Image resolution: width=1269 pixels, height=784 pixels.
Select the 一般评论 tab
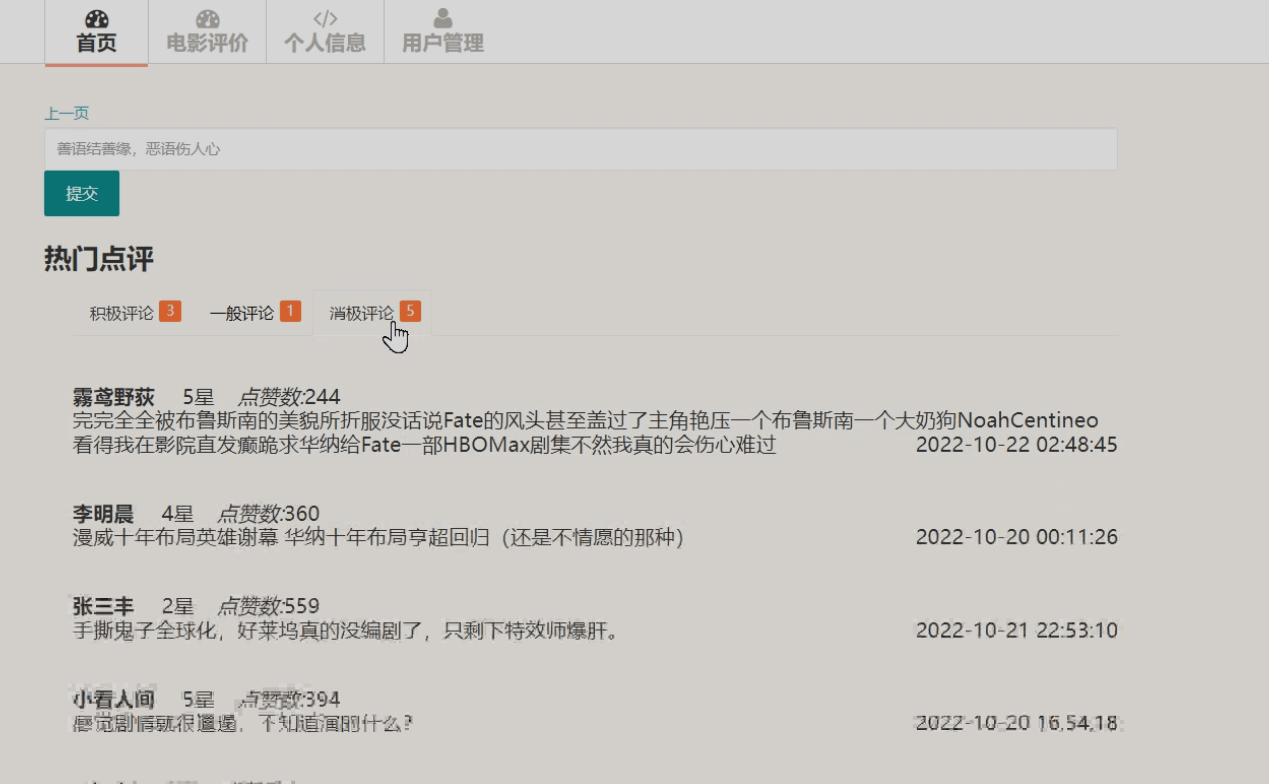[x=241, y=313]
